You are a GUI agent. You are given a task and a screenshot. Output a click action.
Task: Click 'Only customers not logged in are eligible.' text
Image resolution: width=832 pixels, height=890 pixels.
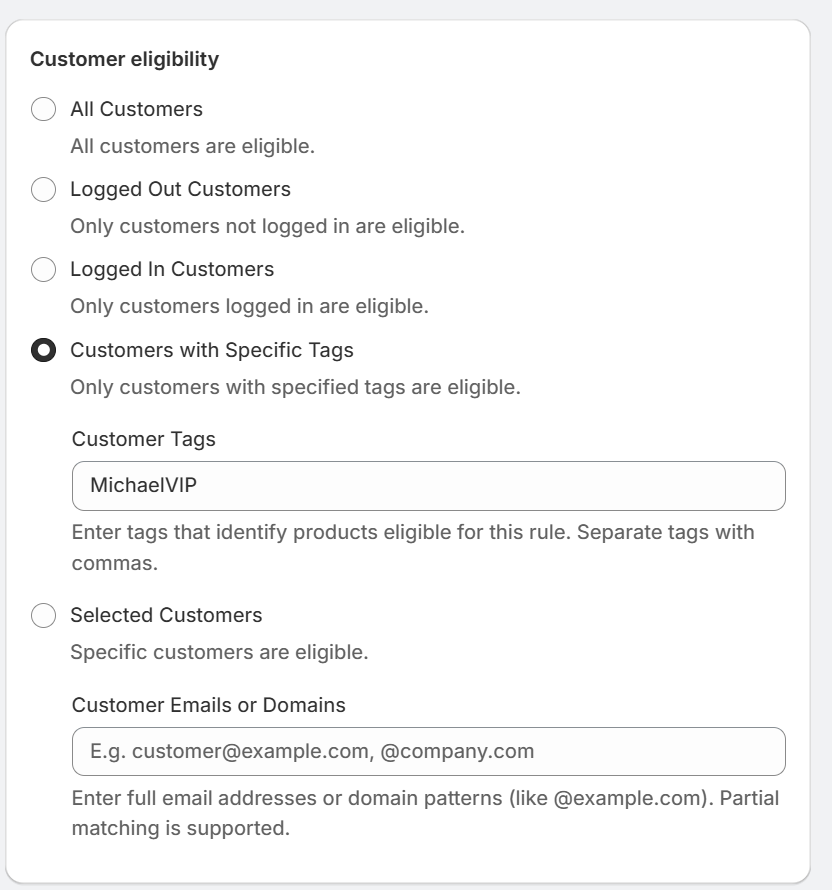pyautogui.click(x=267, y=226)
